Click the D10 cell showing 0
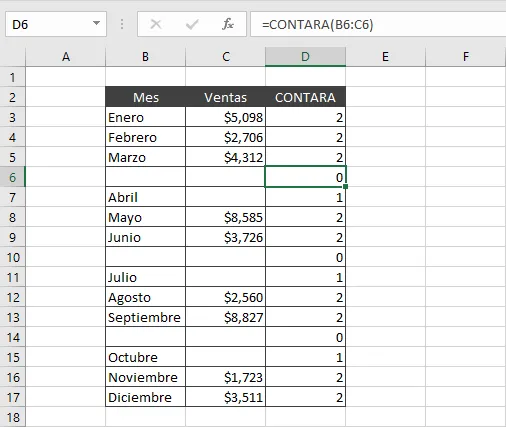506x427 pixels. pos(305,257)
